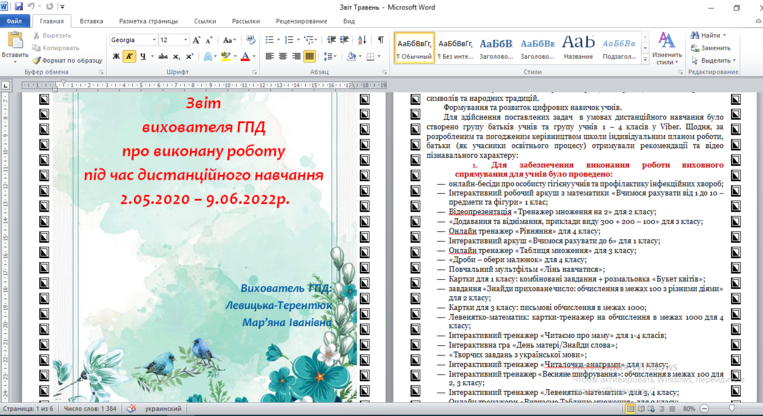The height and width of the screenshot is (416, 763).
Task: Increase paragraph indent
Action: (345, 40)
